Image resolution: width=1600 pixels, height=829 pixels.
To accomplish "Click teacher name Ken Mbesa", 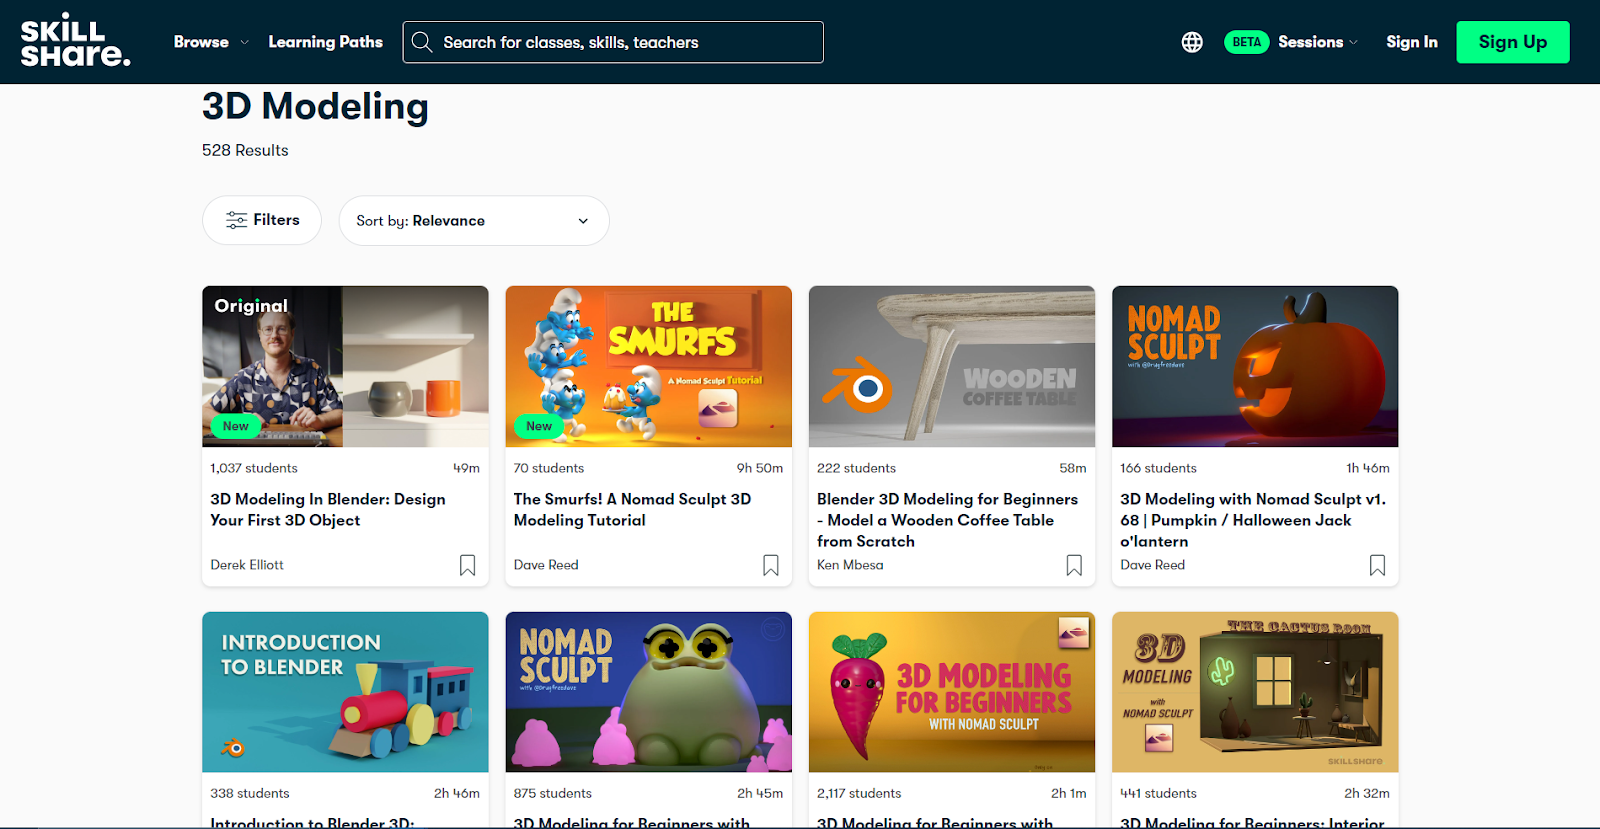I will [850, 565].
